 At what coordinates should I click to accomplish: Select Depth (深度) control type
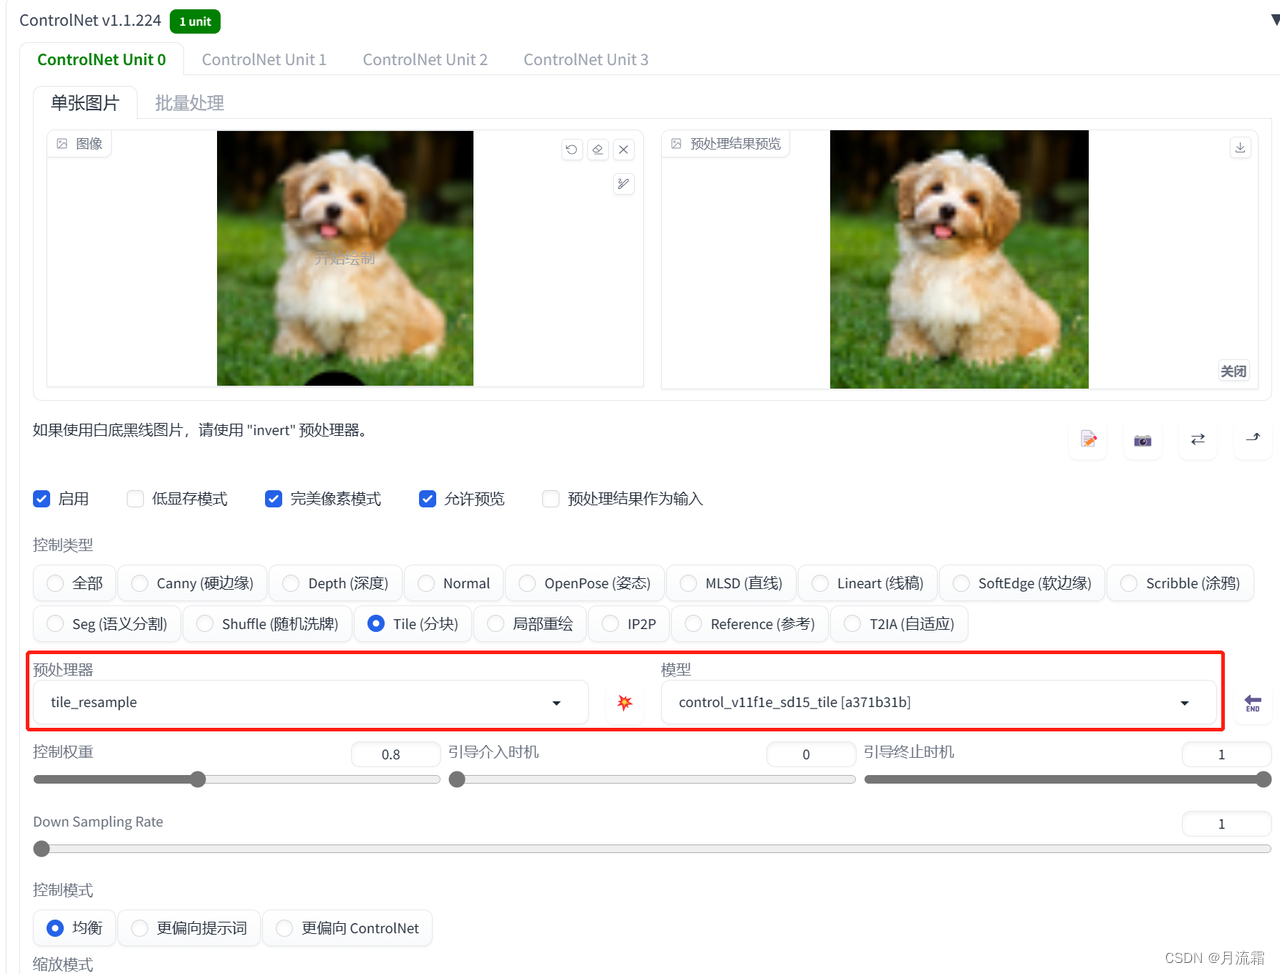point(336,583)
